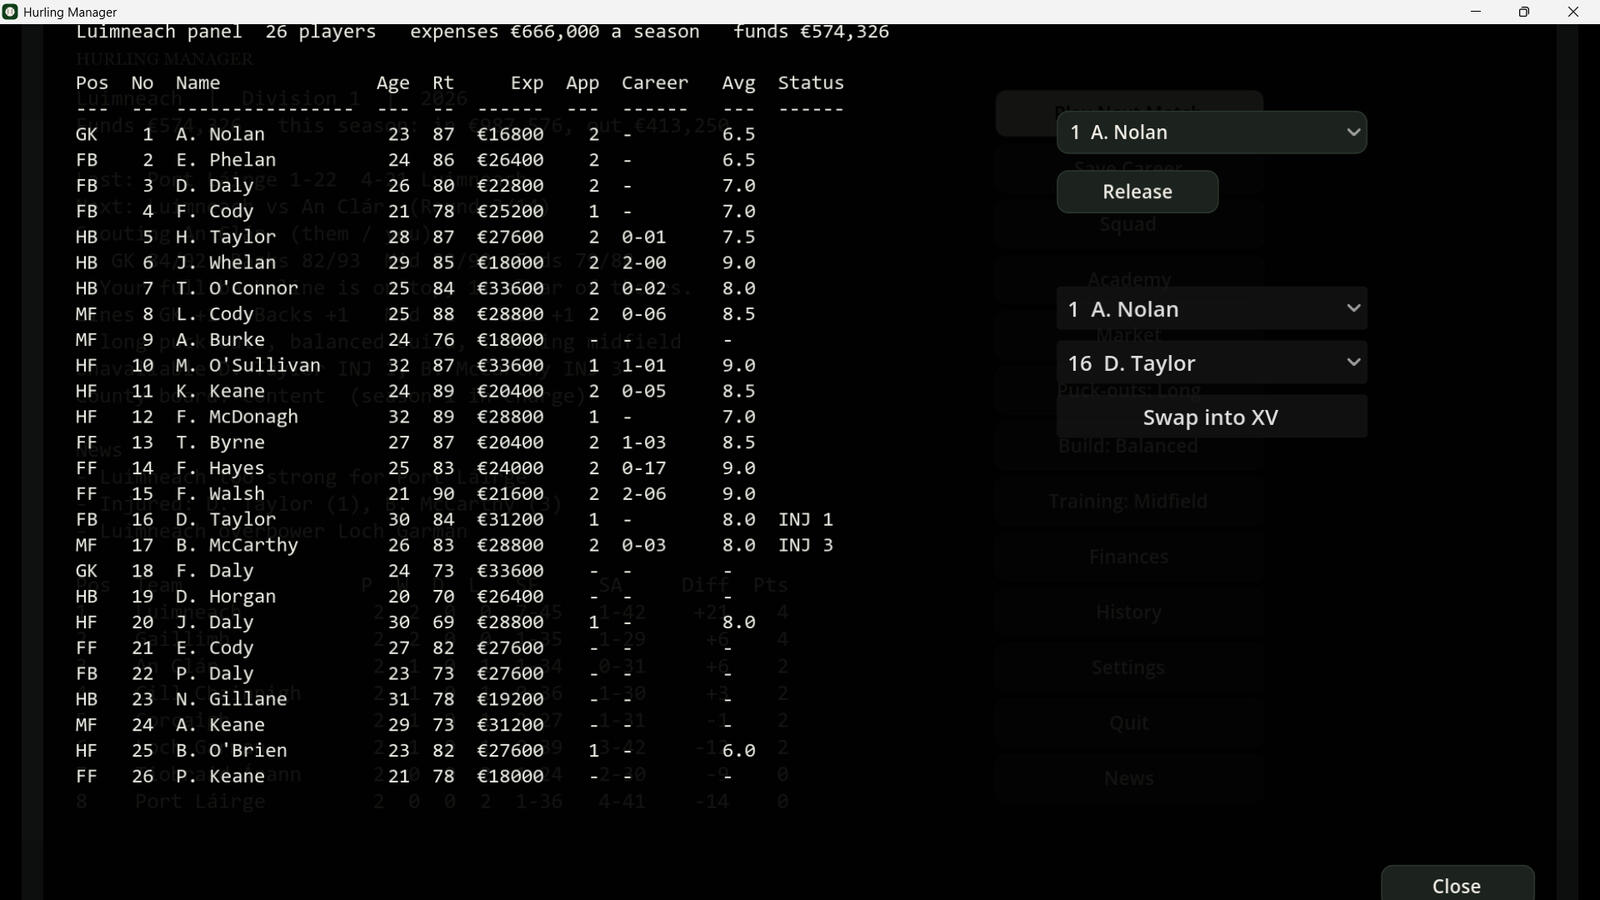Expand the dropdown showing 16 D. Taylor
Viewport: 1600px width, 900px height.
[1211, 363]
